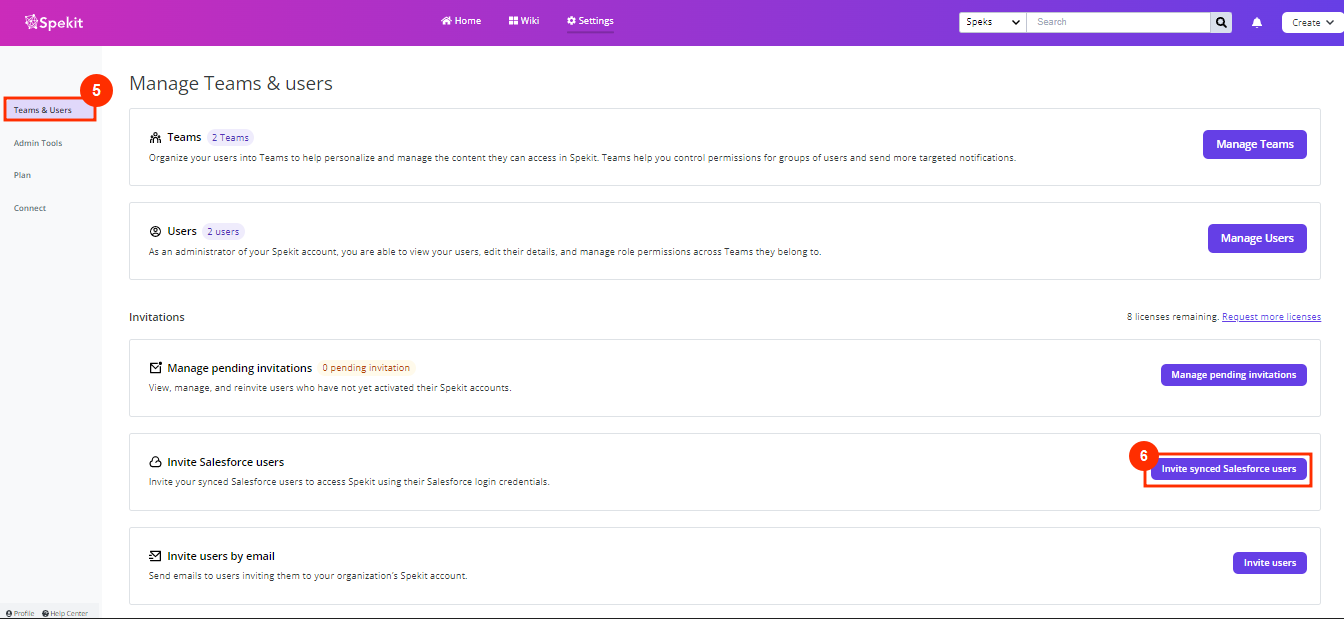
Task: Open the Plan section in the sidebar
Action: [22, 175]
